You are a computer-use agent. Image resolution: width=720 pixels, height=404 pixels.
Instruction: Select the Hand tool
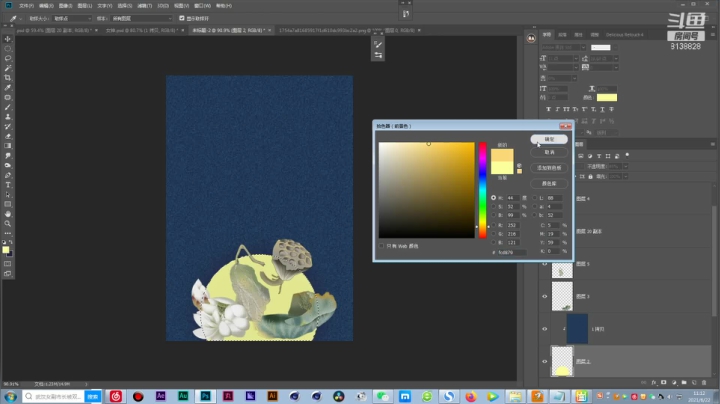[x=8, y=214]
